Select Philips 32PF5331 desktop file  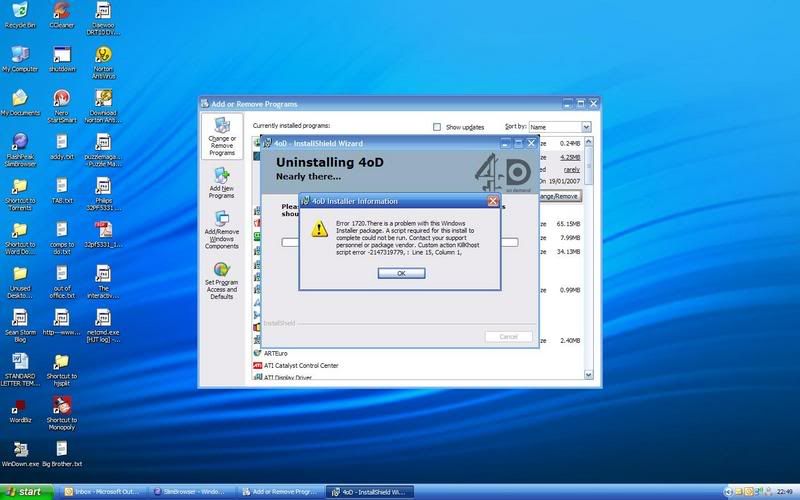point(103,194)
